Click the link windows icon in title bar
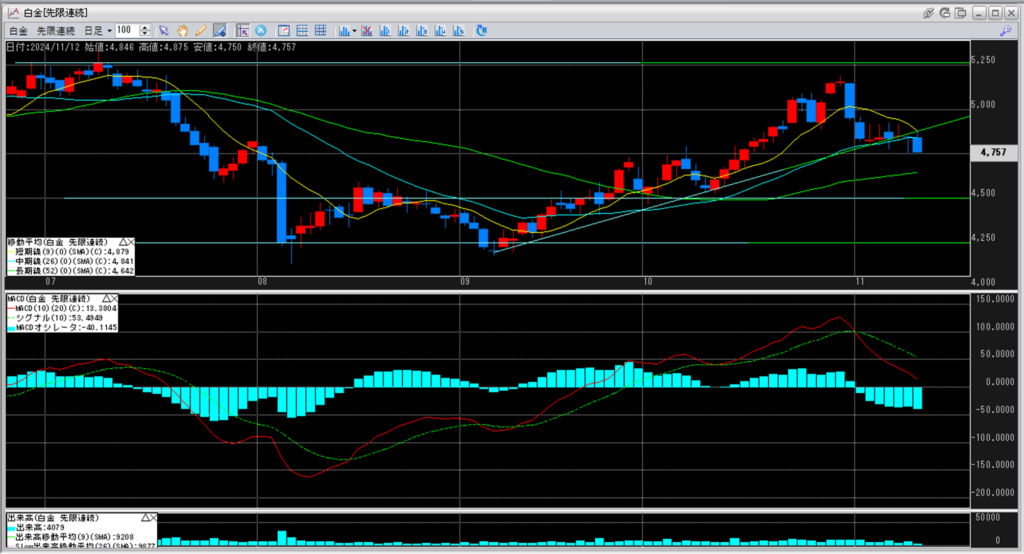The image size is (1024, 554). (x=929, y=12)
